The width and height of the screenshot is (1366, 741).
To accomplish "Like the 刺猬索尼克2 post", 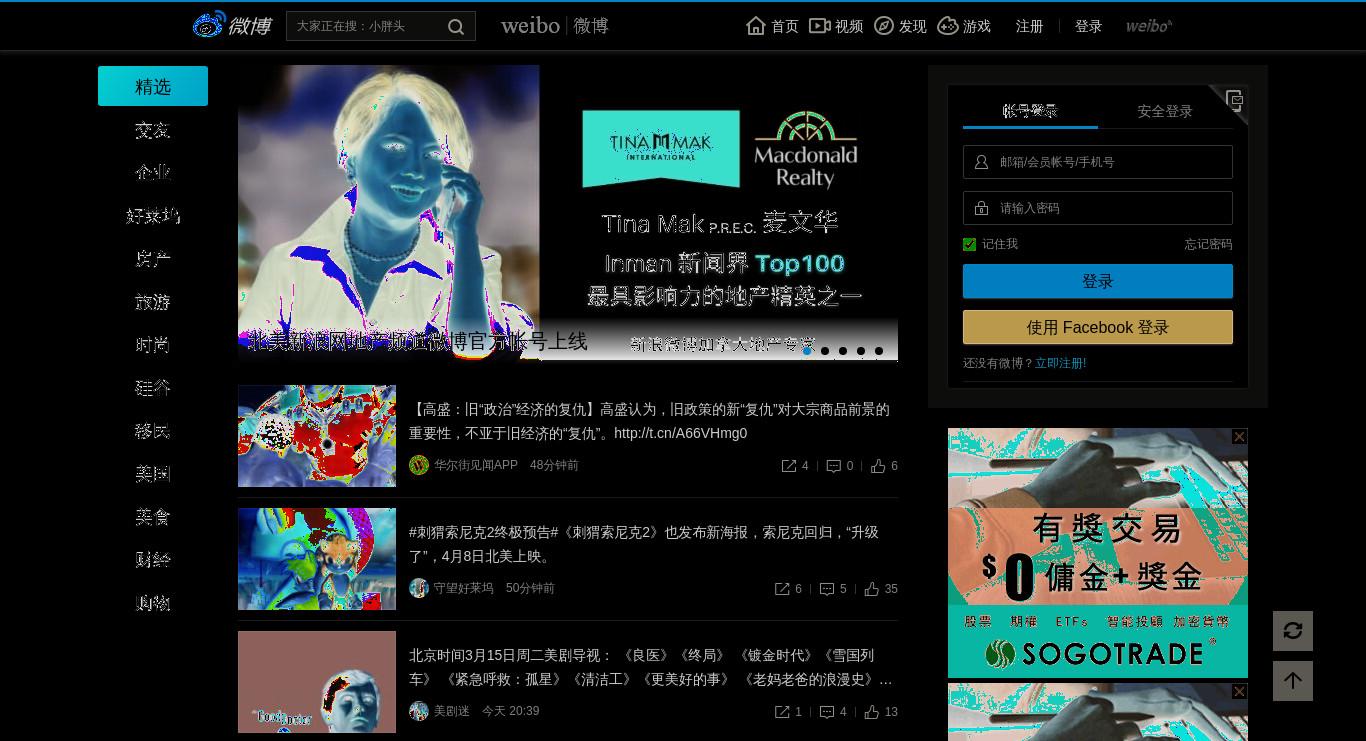I will pos(872,589).
